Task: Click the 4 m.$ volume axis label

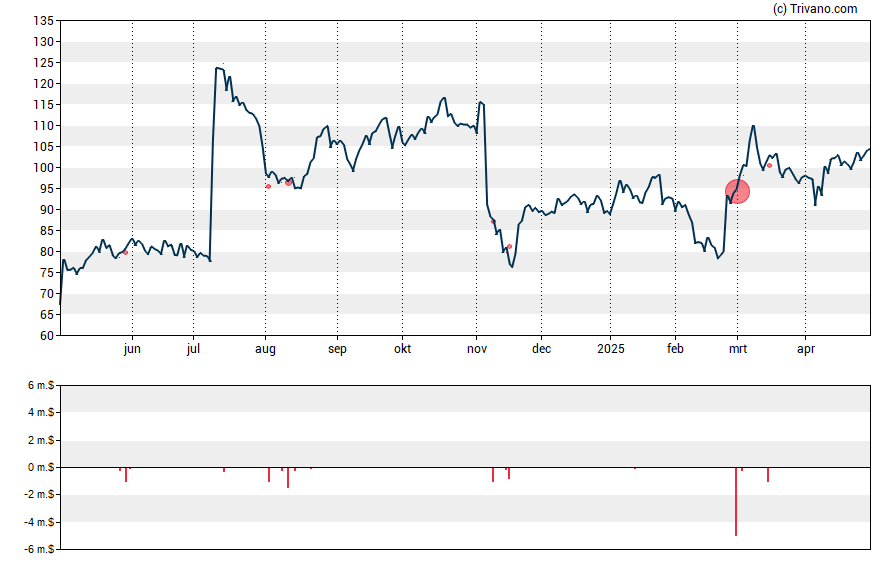Action: [x=41, y=413]
